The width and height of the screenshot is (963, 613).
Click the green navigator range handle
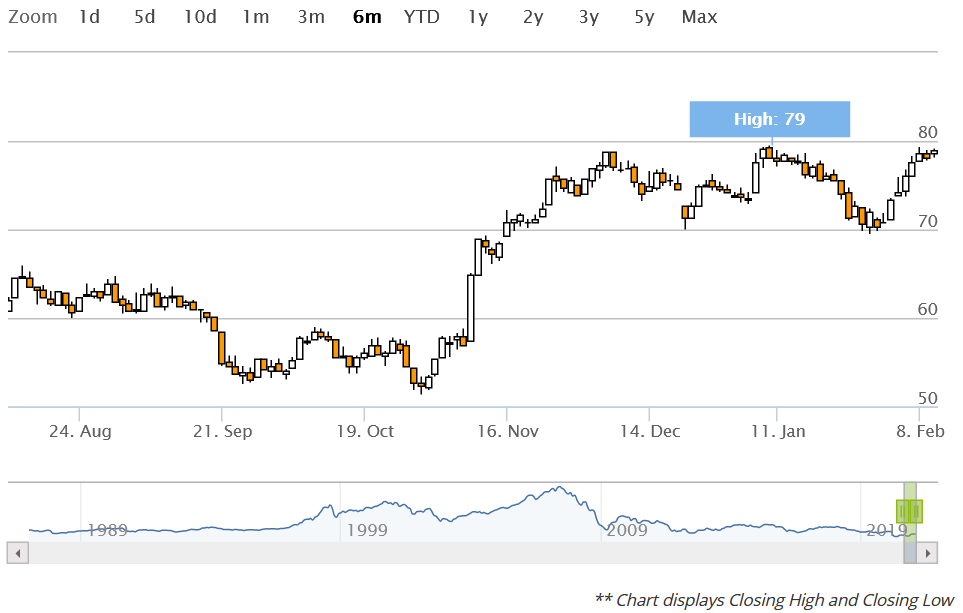tap(909, 511)
